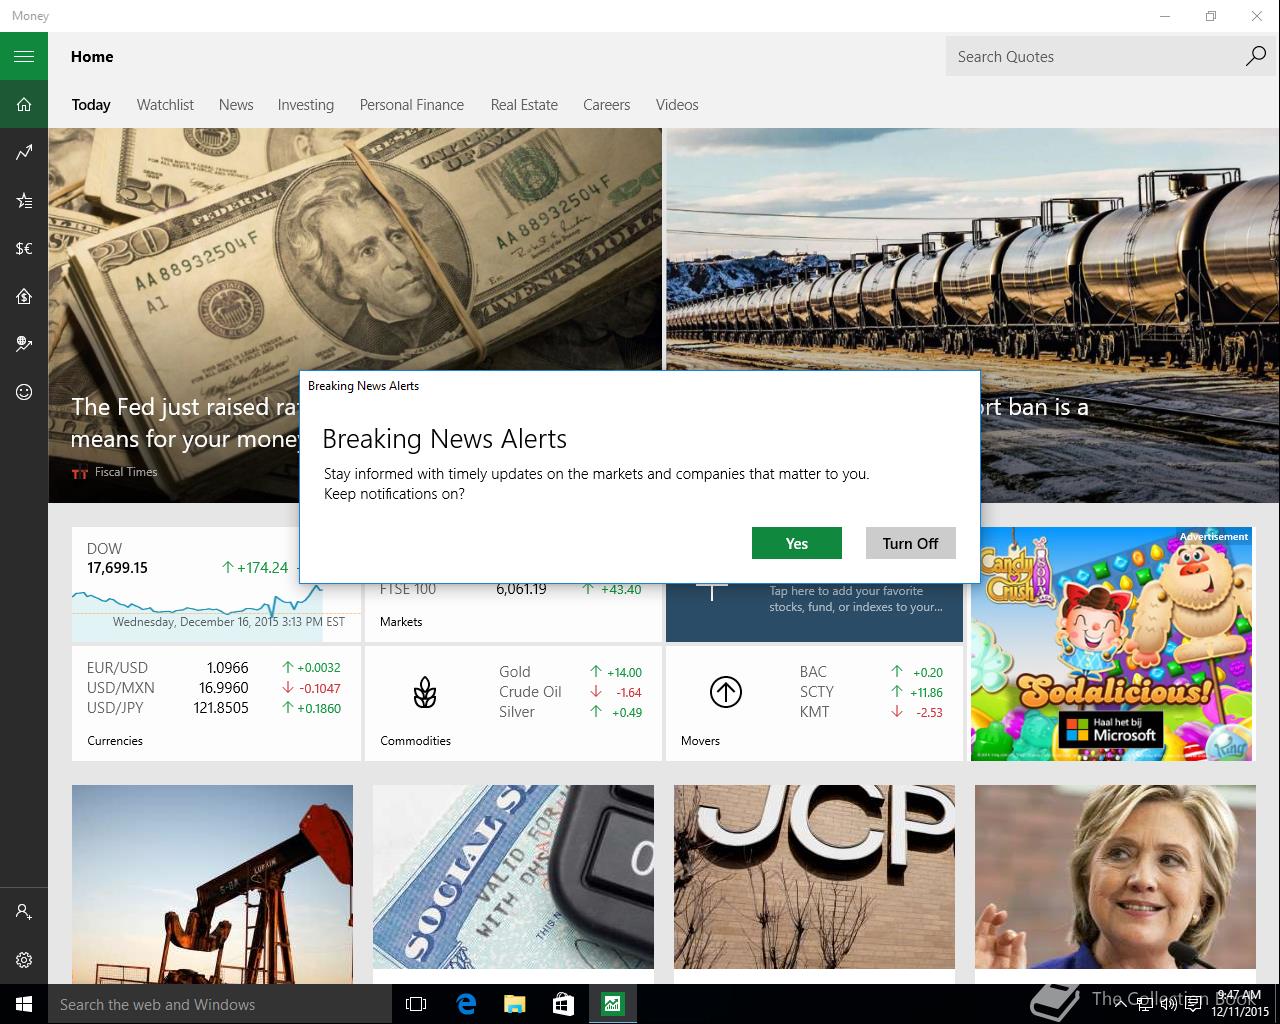Viewport: 1280px width, 1024px height.
Task: Click the volume icon in system tray
Action: point(1168,1004)
